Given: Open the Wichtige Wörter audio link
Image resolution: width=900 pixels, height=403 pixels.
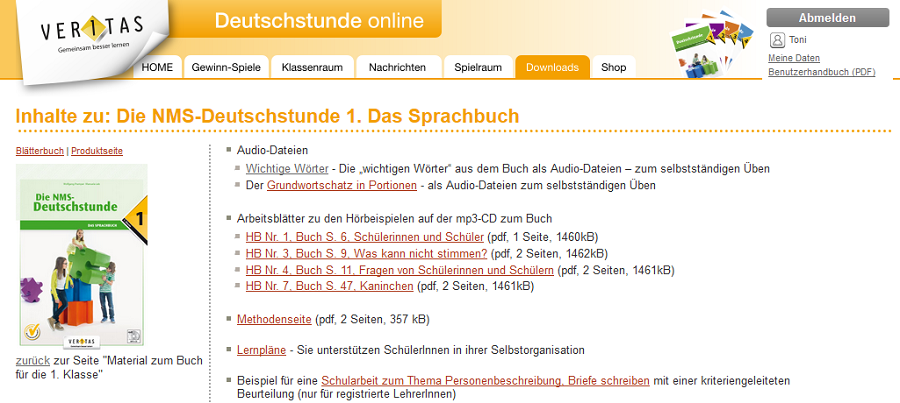Looking at the screenshot, I should tap(287, 169).
